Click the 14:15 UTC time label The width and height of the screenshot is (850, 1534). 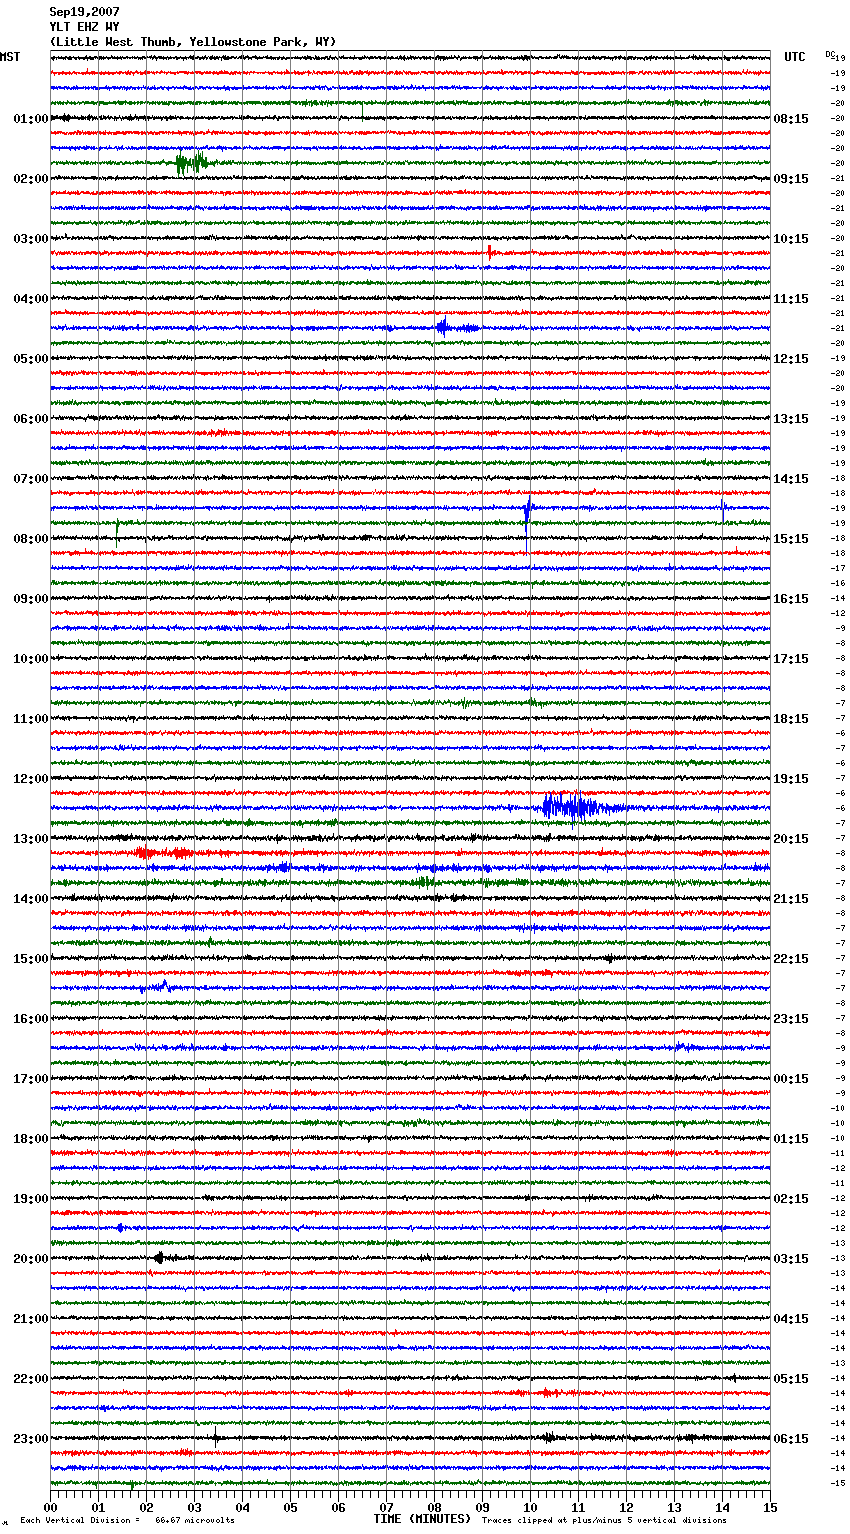791,479
